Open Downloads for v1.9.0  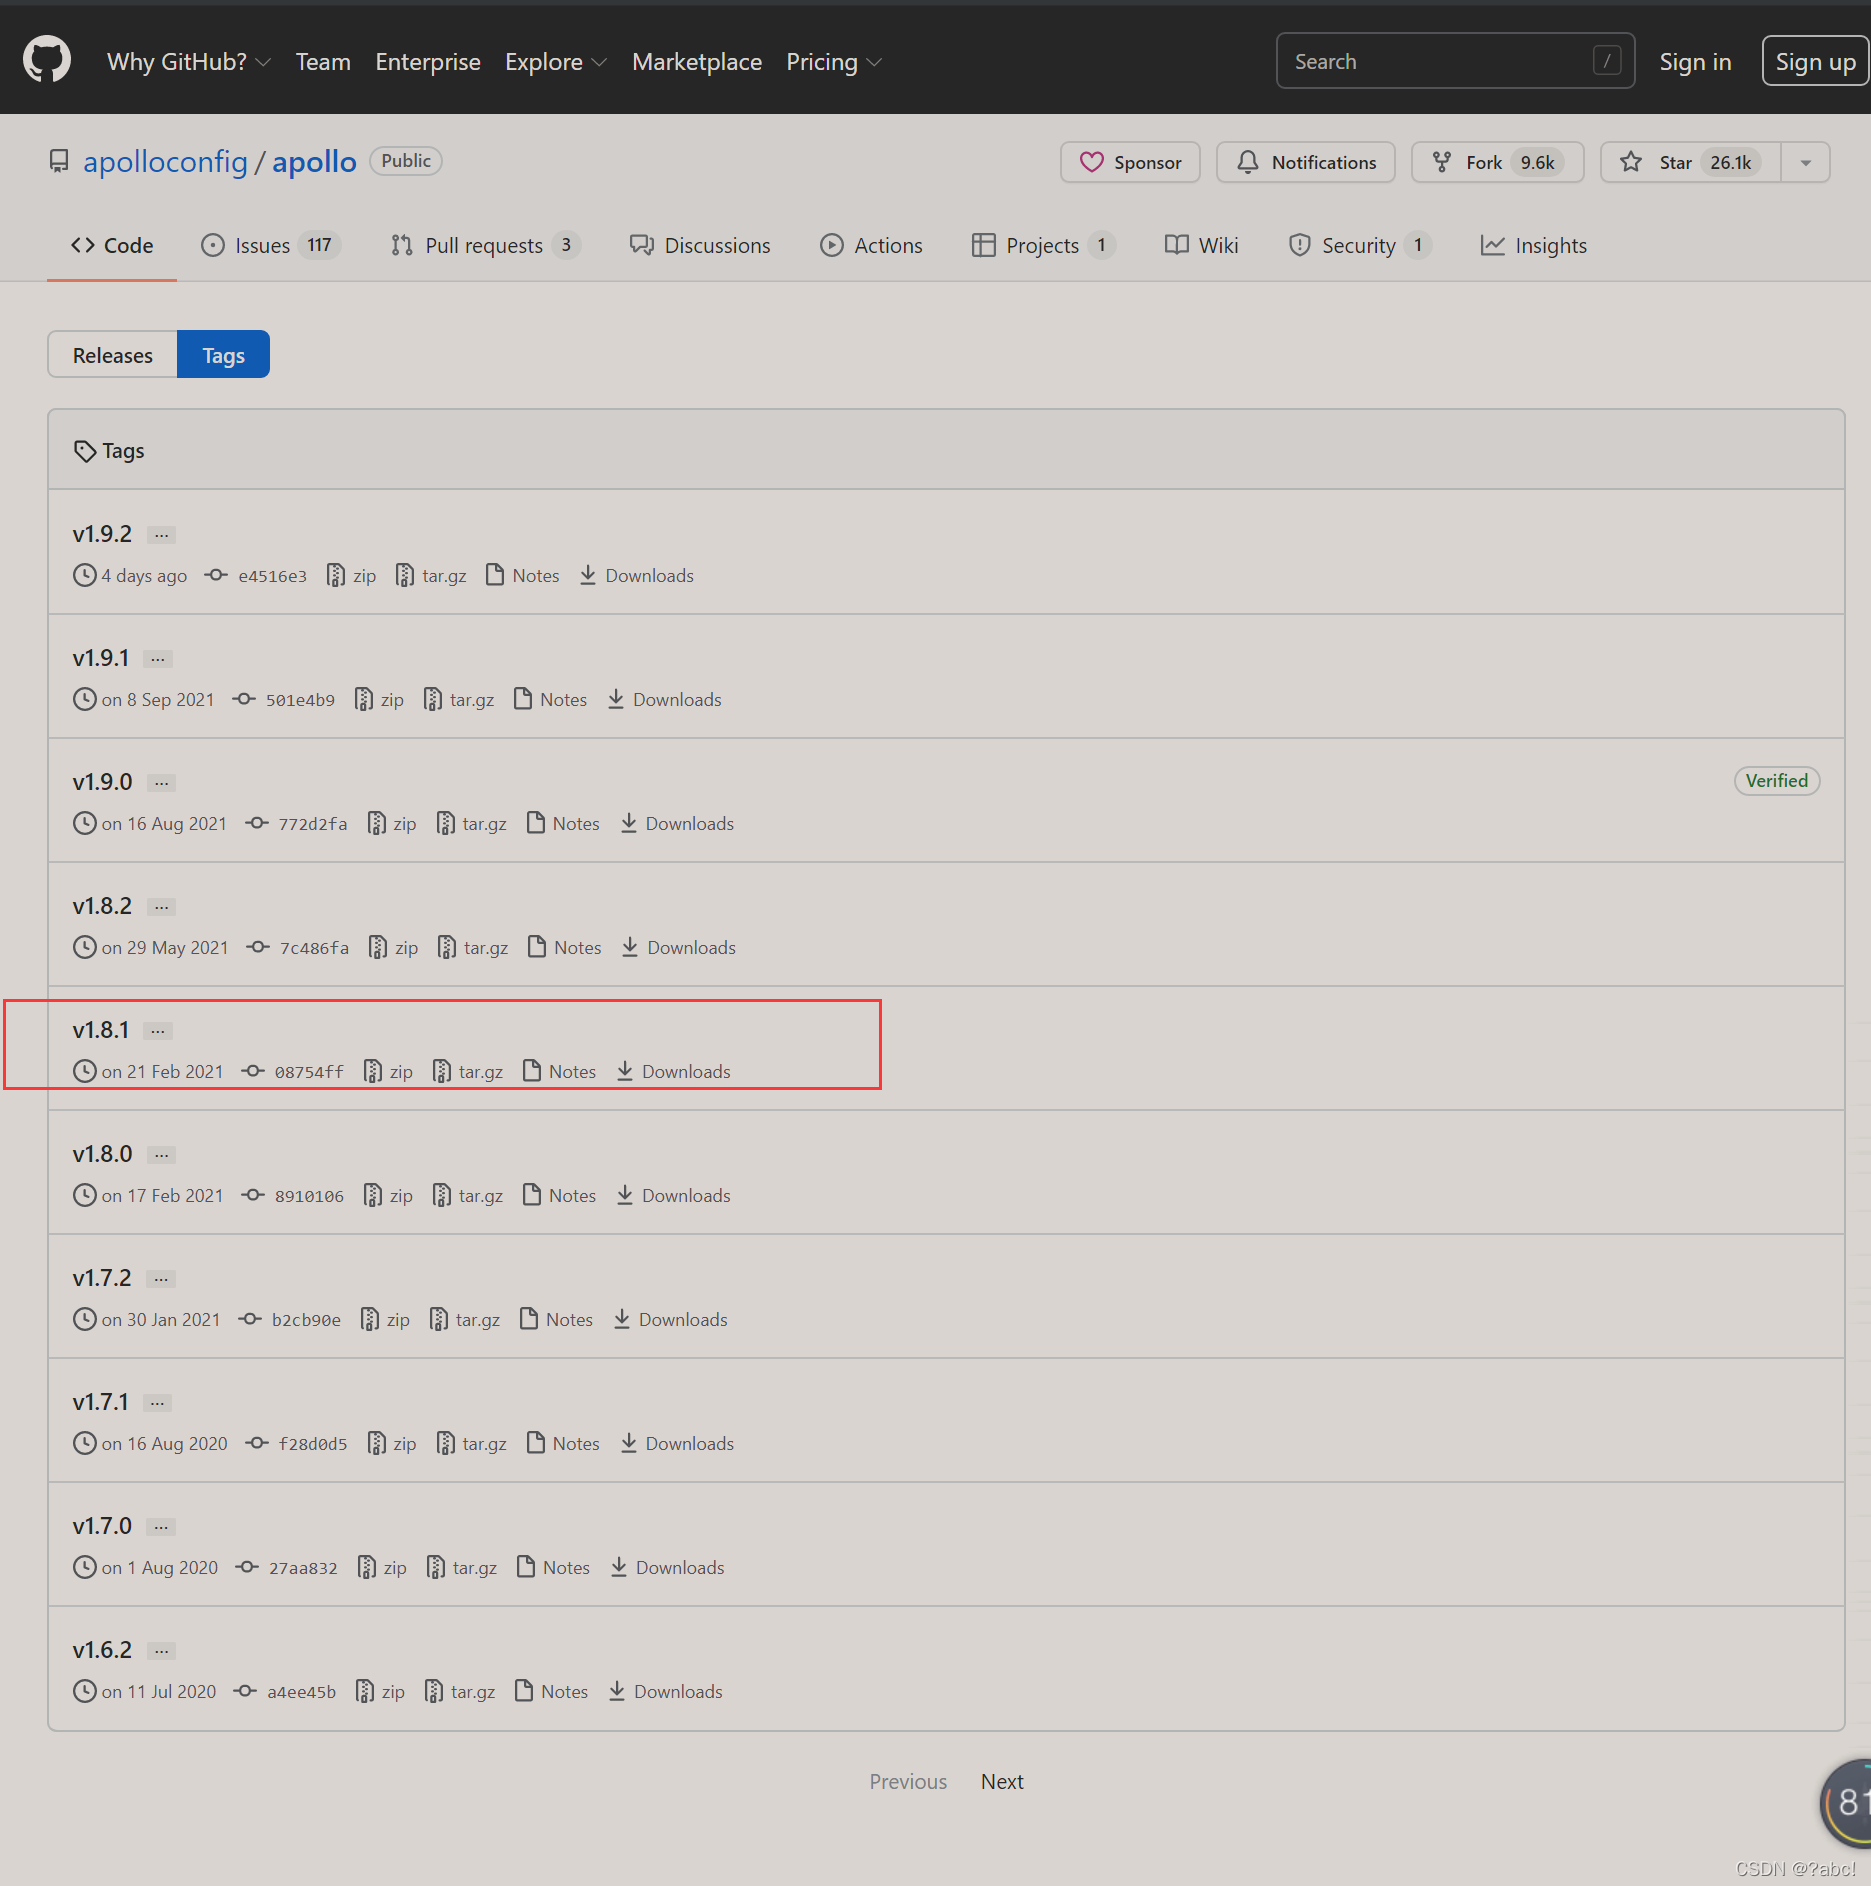(677, 824)
